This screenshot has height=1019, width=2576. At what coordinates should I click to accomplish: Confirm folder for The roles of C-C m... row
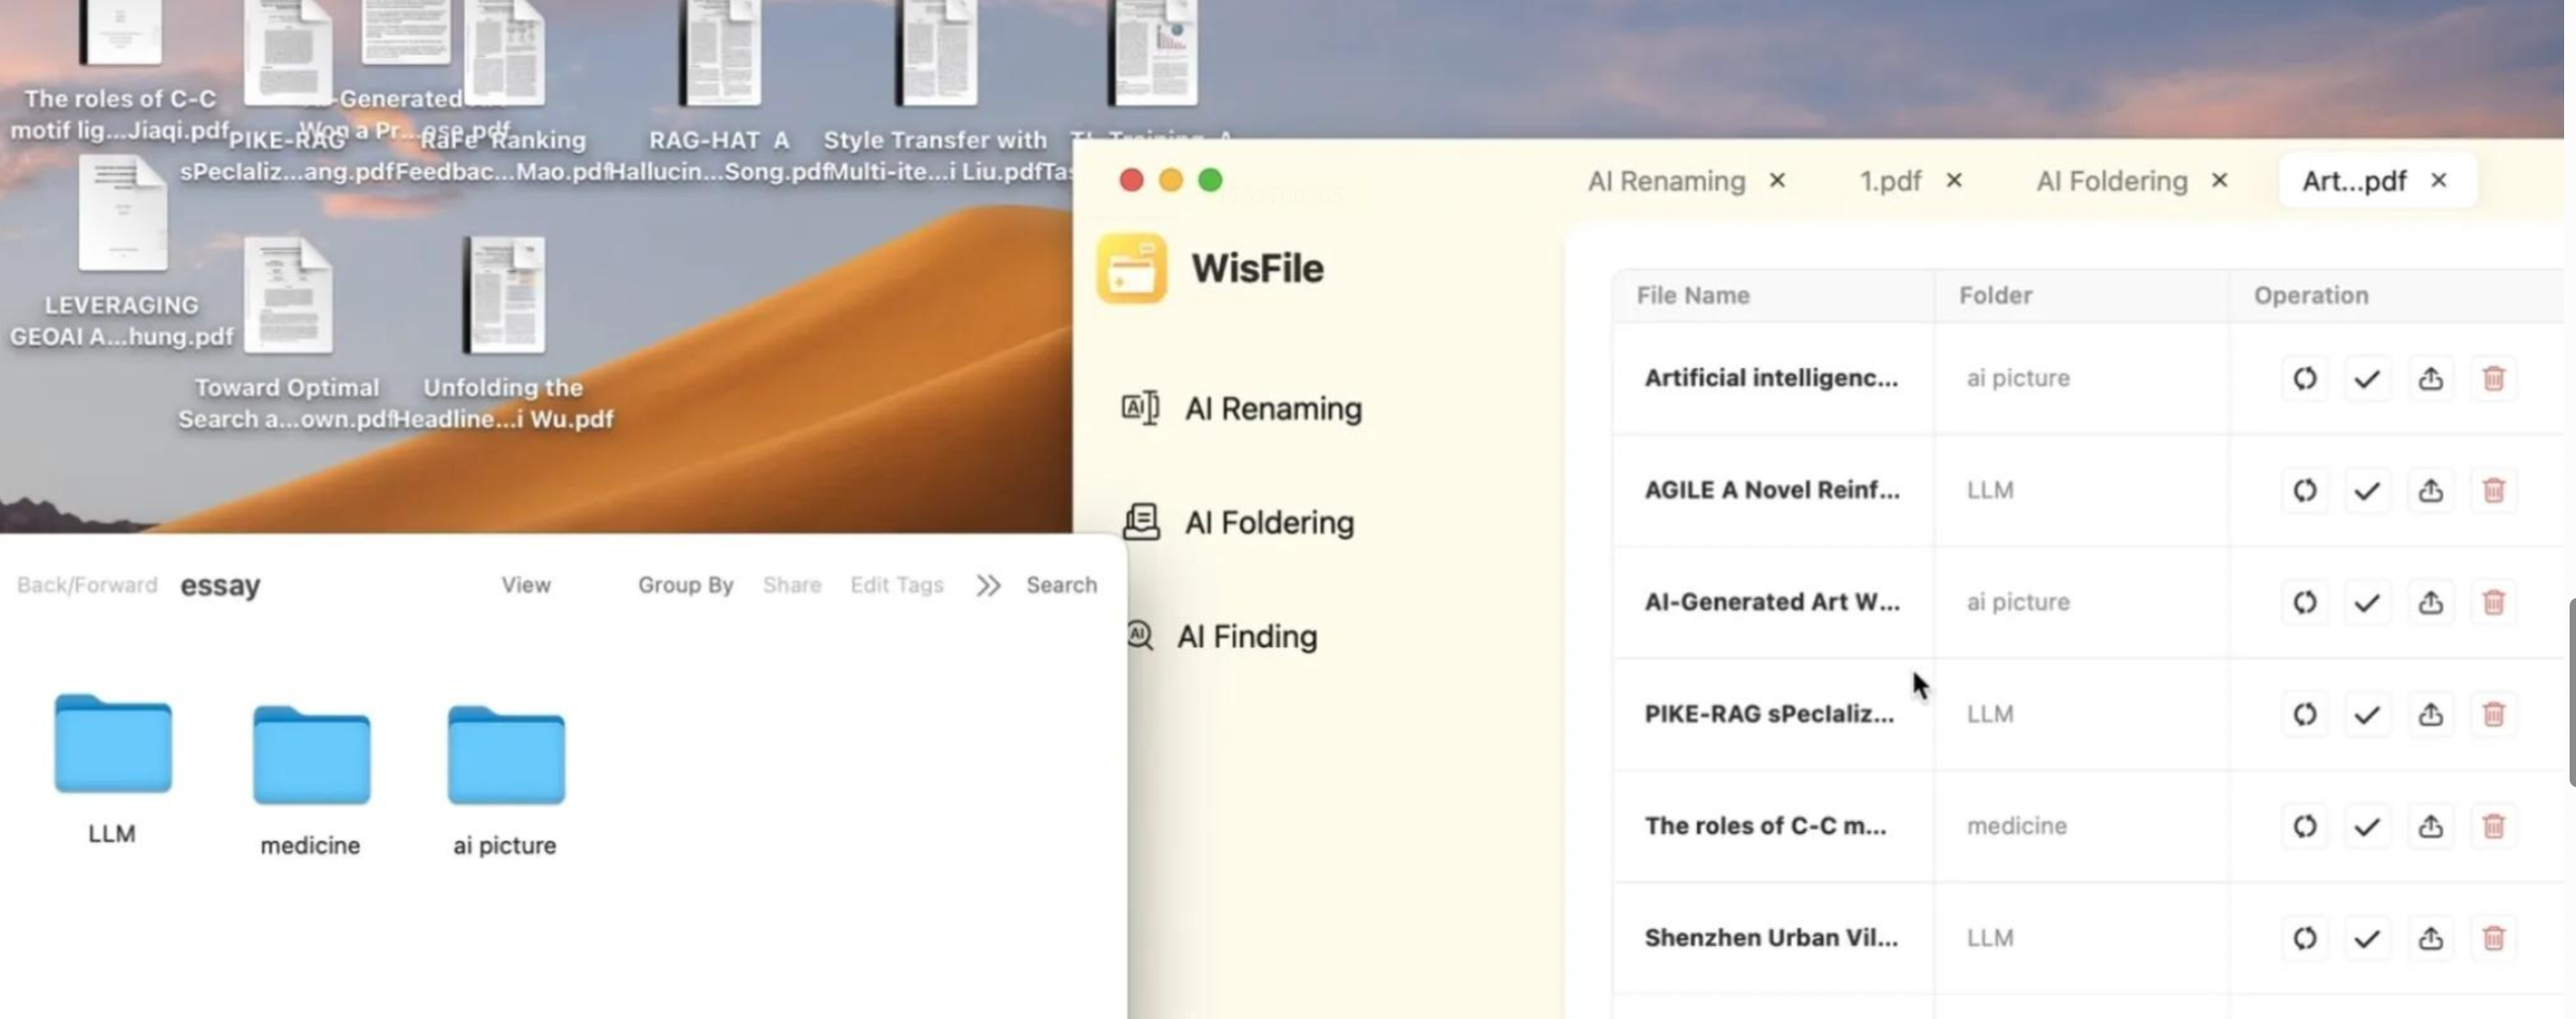2367,827
